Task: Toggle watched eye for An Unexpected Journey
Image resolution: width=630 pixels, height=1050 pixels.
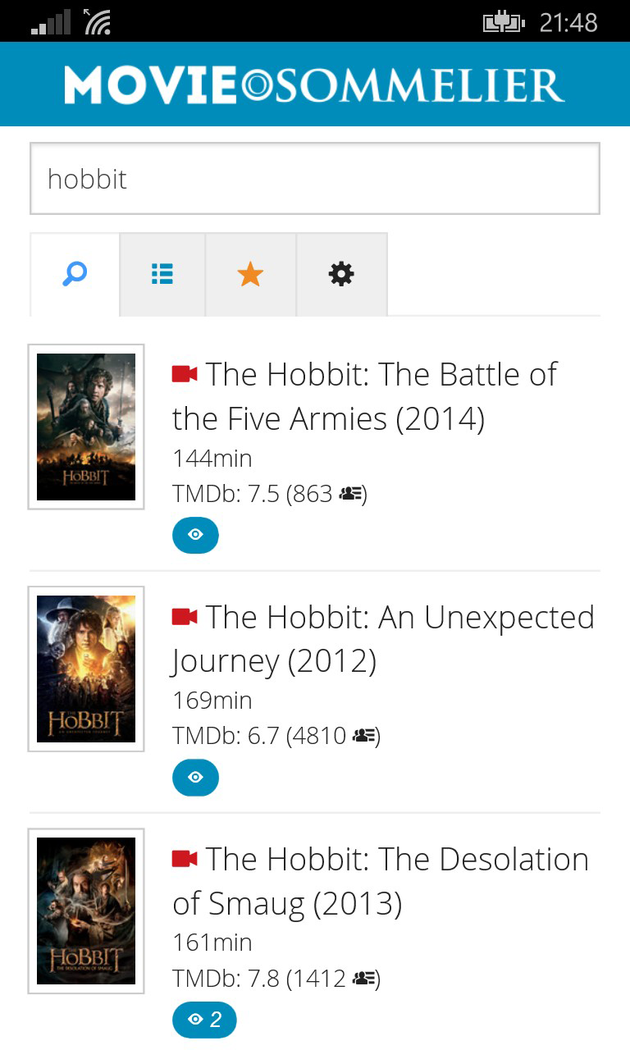Action: 195,777
